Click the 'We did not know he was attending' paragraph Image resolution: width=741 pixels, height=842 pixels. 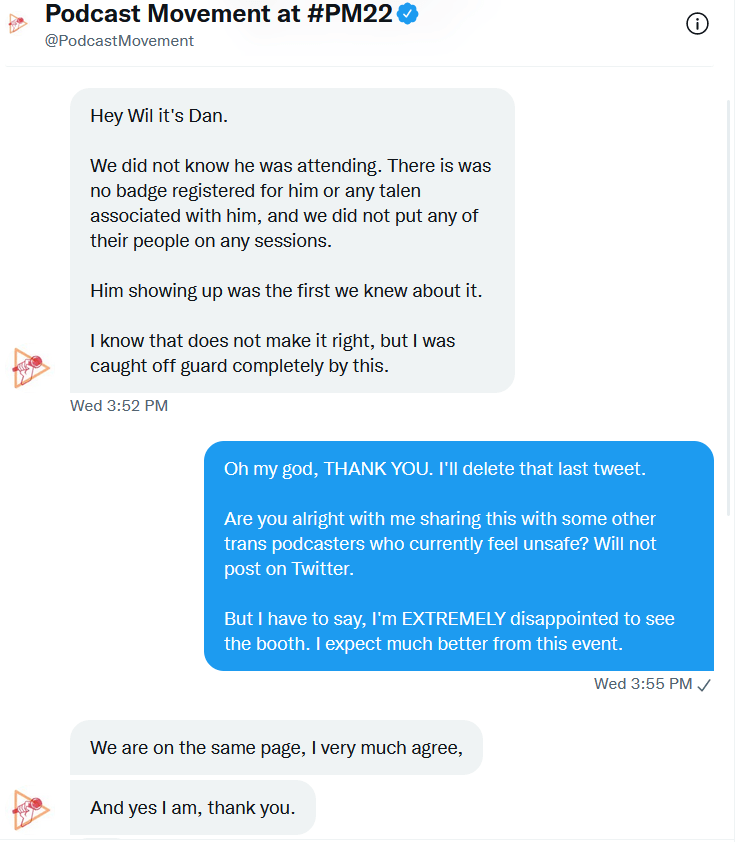pyautogui.click(x=290, y=202)
